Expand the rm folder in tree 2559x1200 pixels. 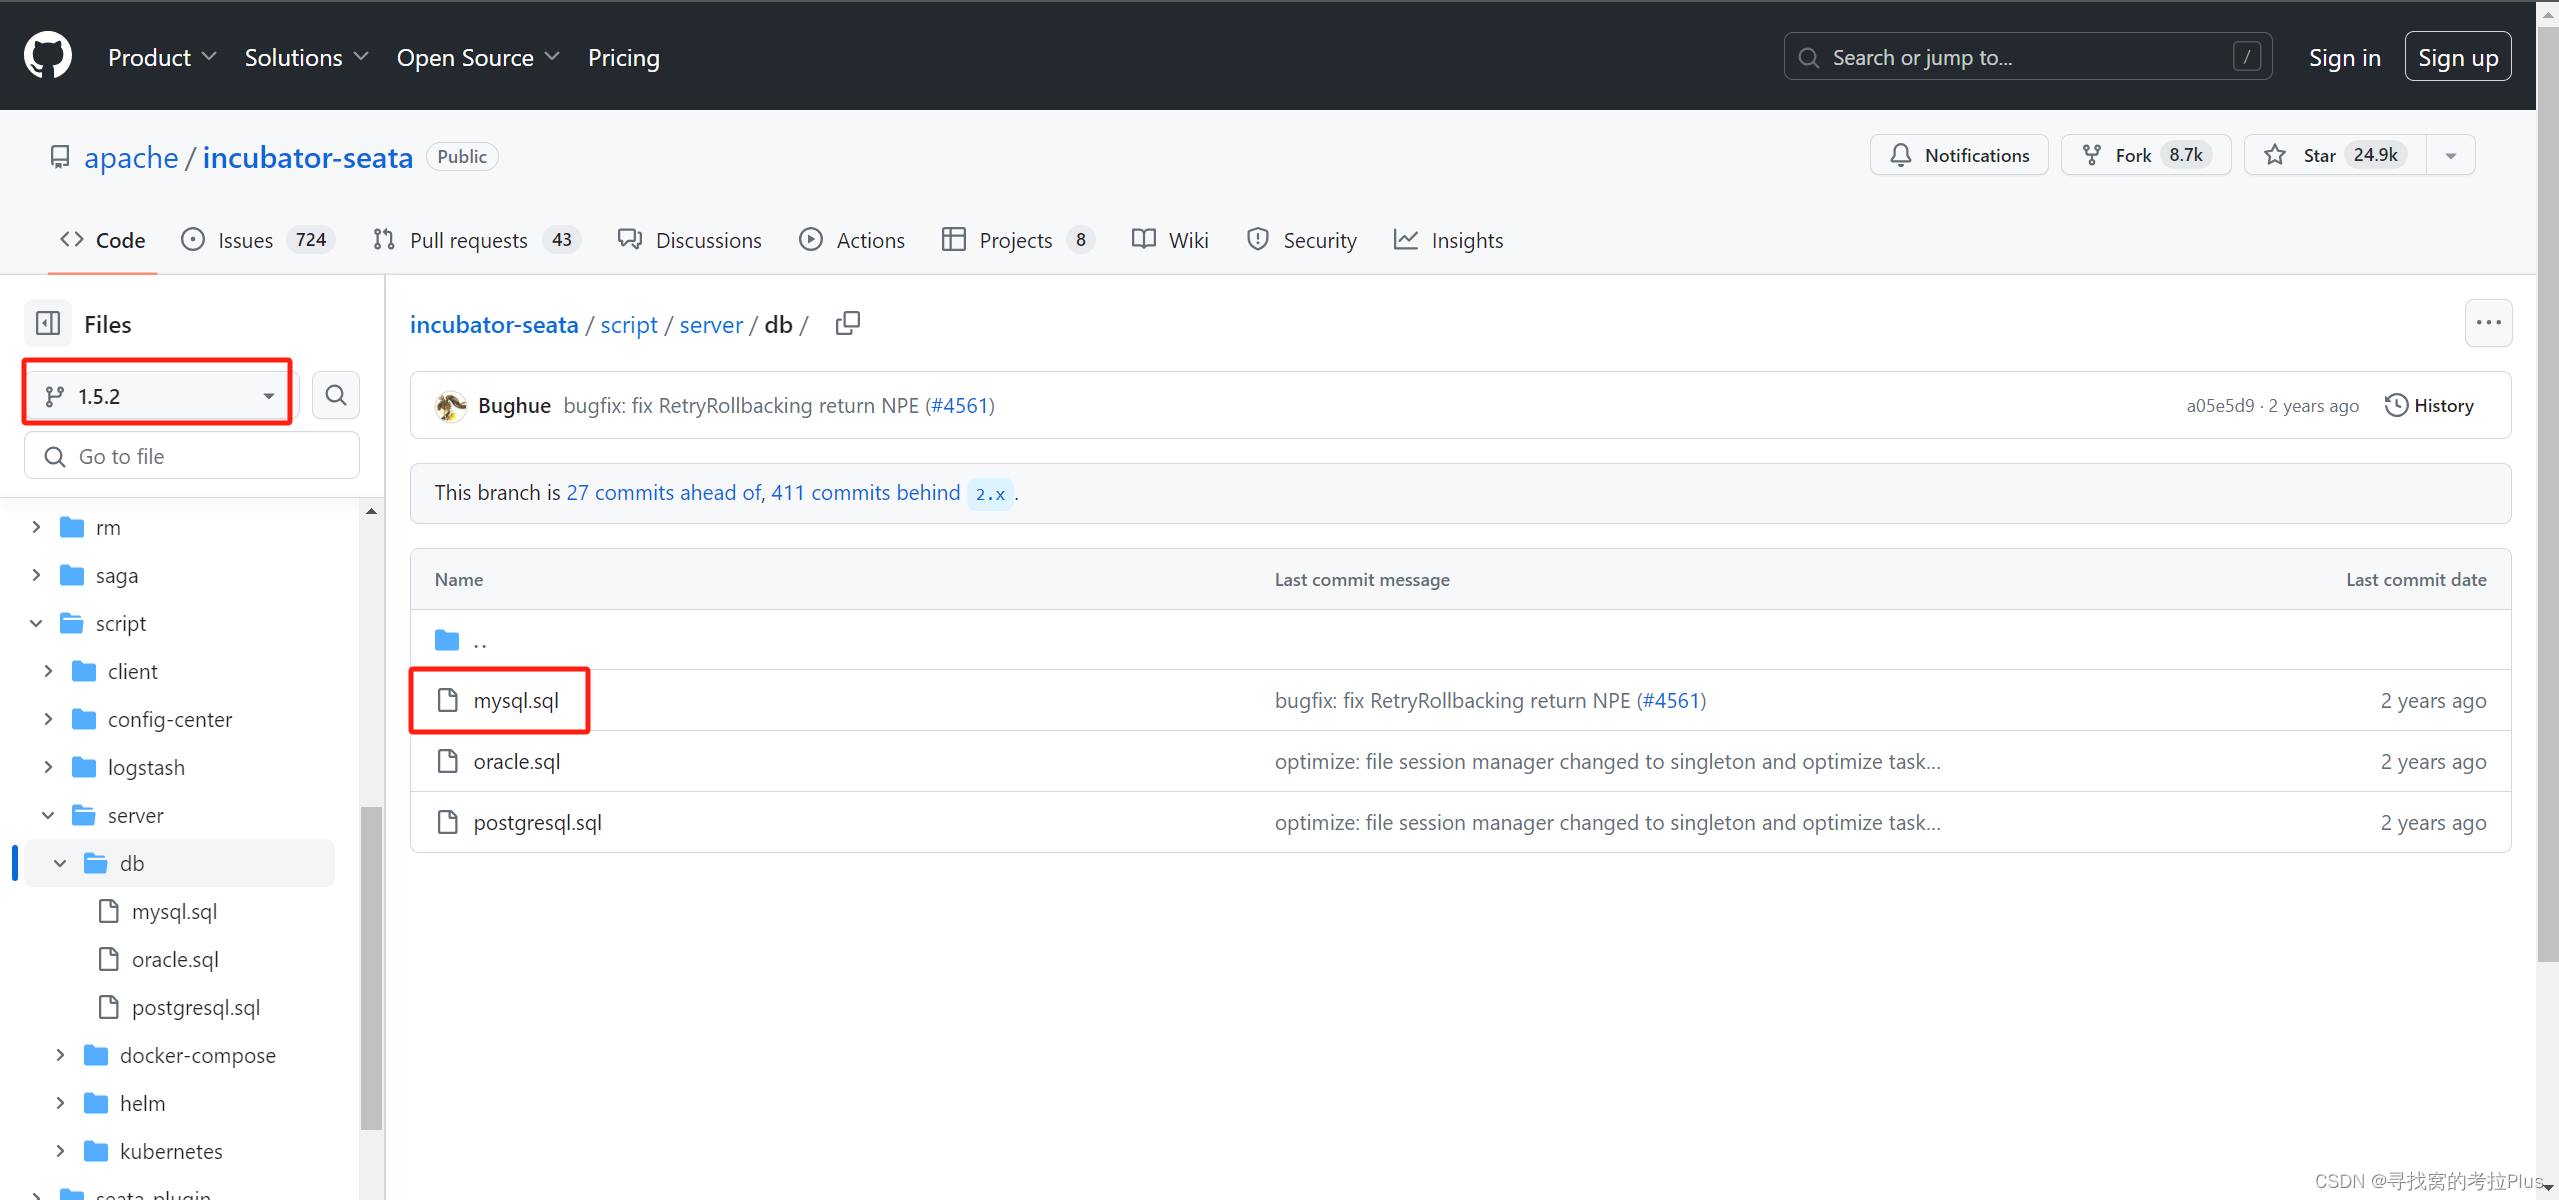(x=37, y=527)
